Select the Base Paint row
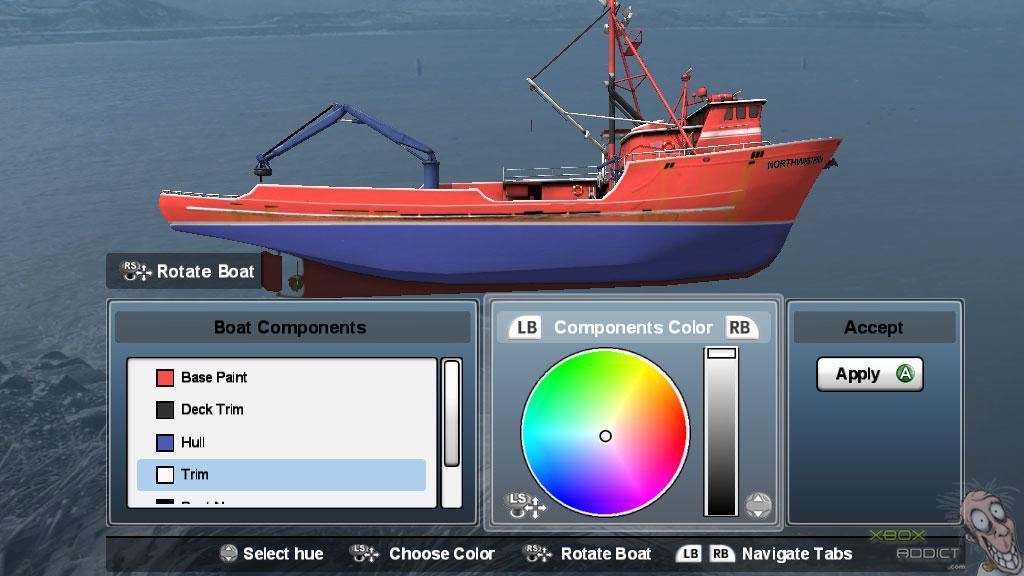The width and height of the screenshot is (1024, 576). tap(281, 377)
